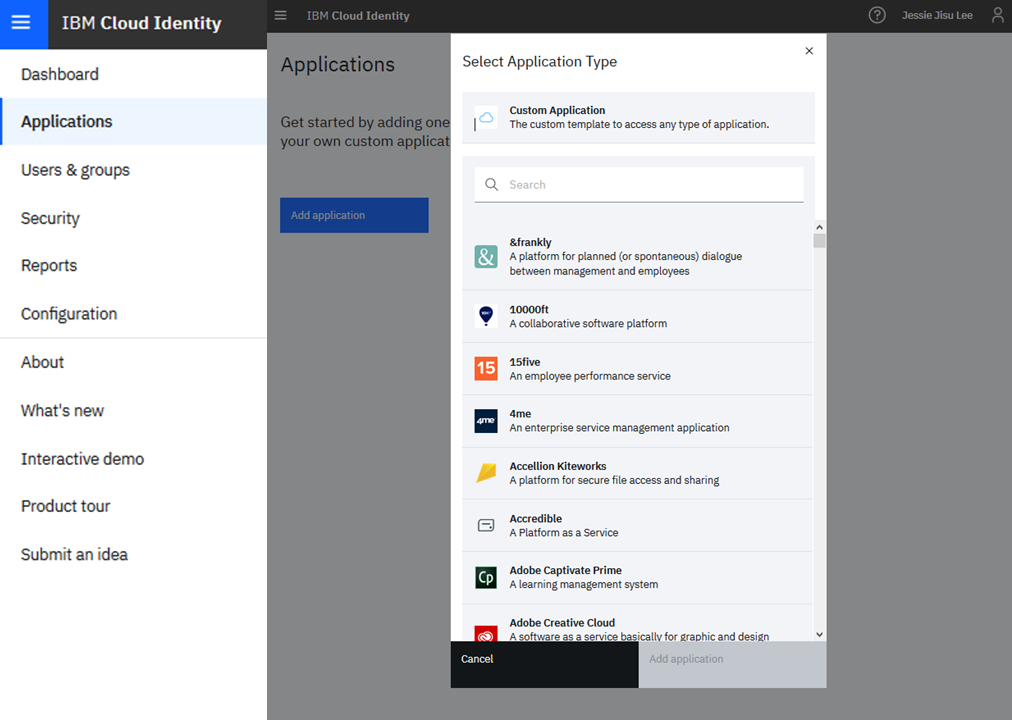Click the scrollbar down arrow in list
The width and height of the screenshot is (1012, 720).
[x=819, y=635]
